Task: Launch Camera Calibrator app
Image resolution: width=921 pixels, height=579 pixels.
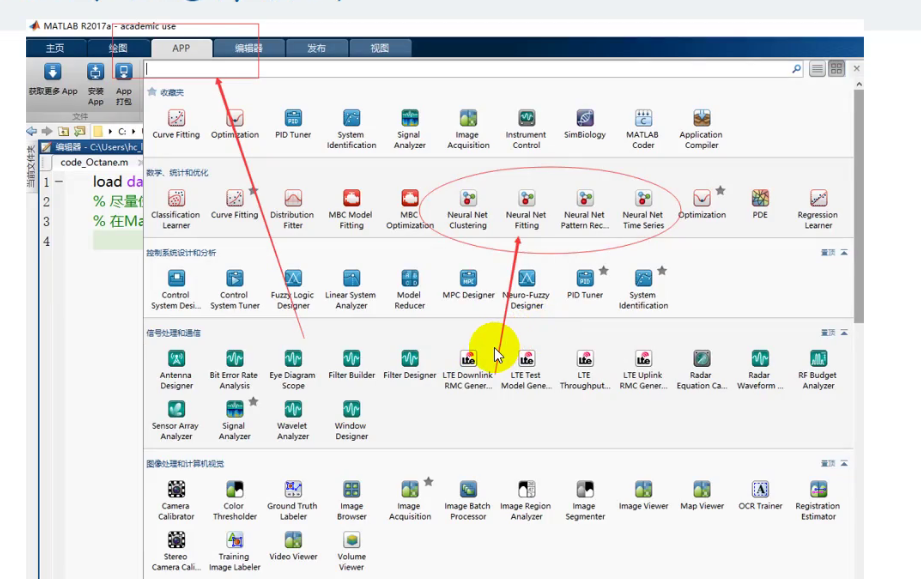Action: (x=176, y=501)
